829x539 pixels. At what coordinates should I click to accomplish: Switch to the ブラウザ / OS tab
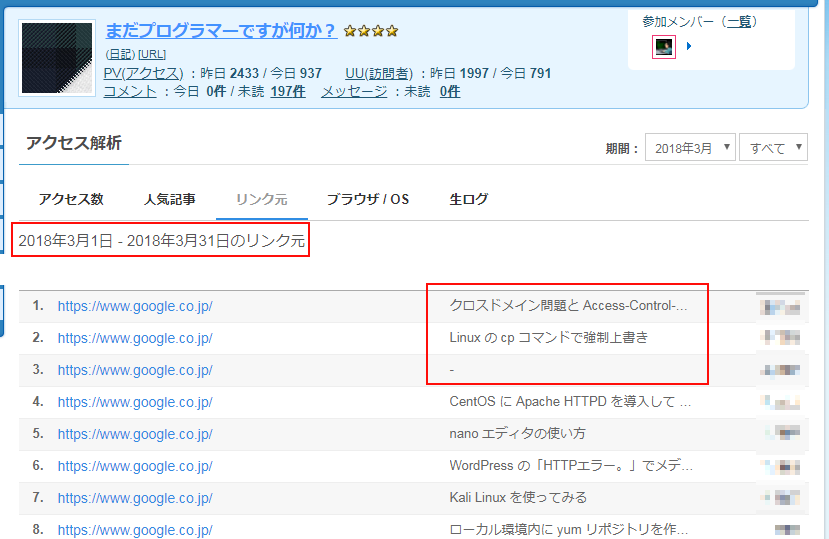point(368,199)
